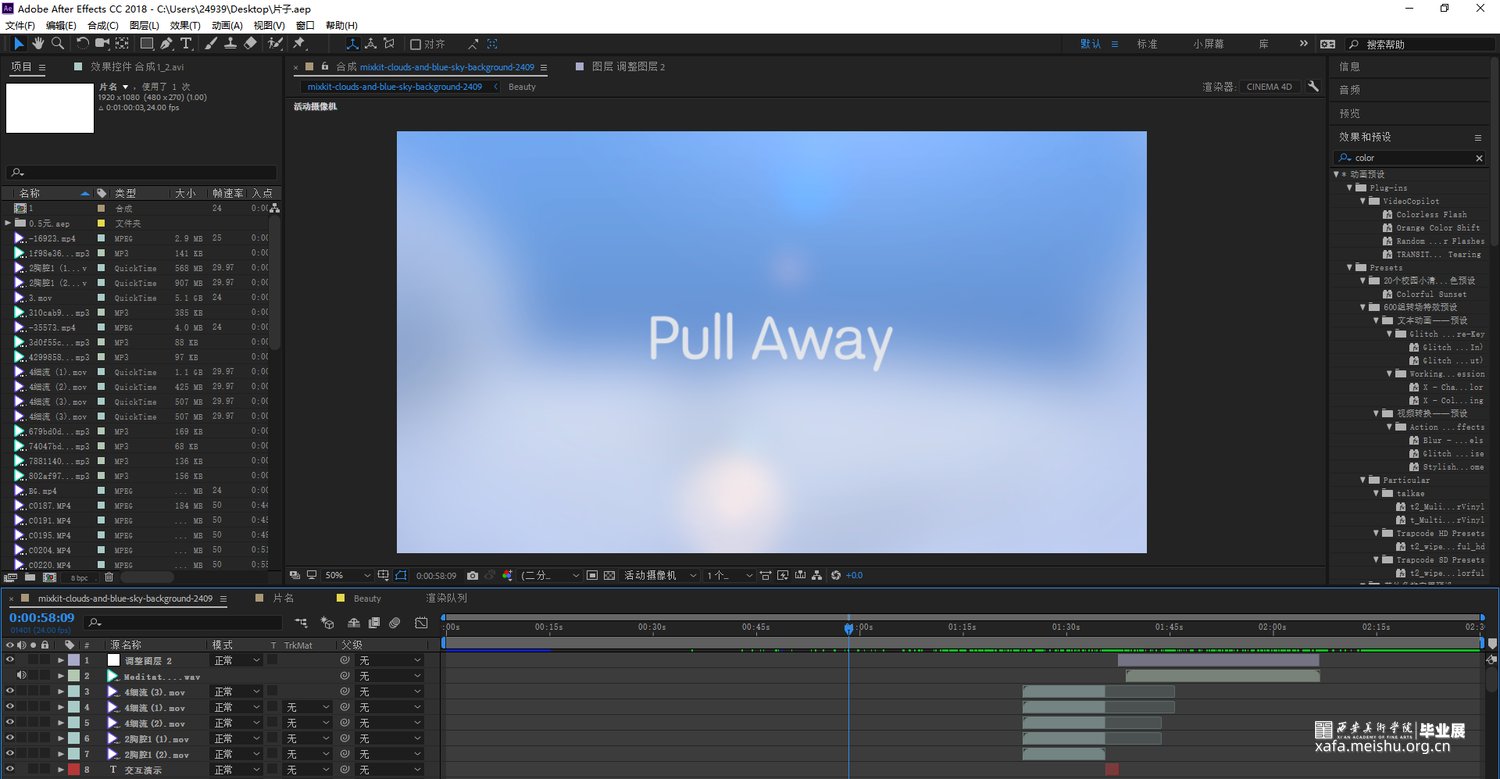Enable the 对齐 snapping checkbox
The width and height of the screenshot is (1500, 779).
click(416, 44)
